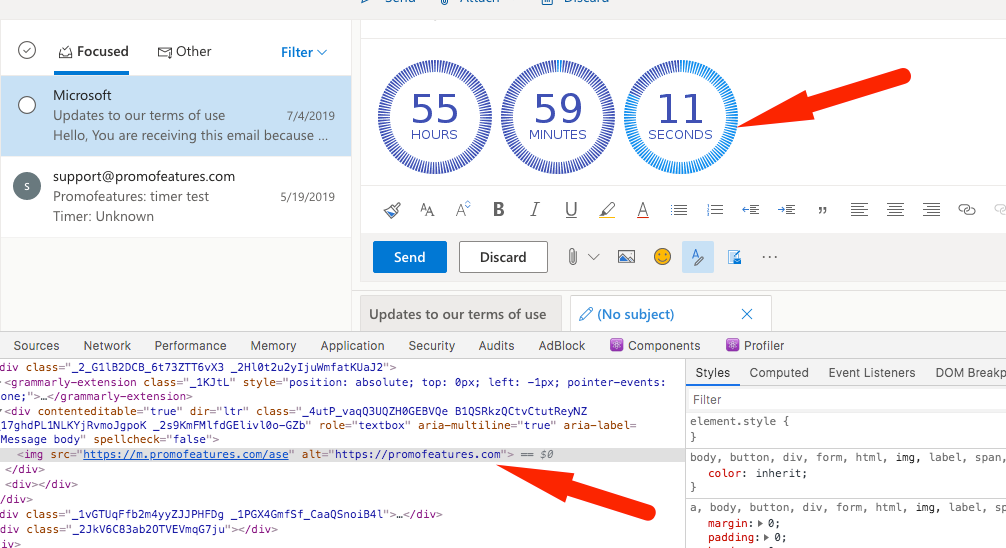Click the blue Send button

click(x=409, y=257)
